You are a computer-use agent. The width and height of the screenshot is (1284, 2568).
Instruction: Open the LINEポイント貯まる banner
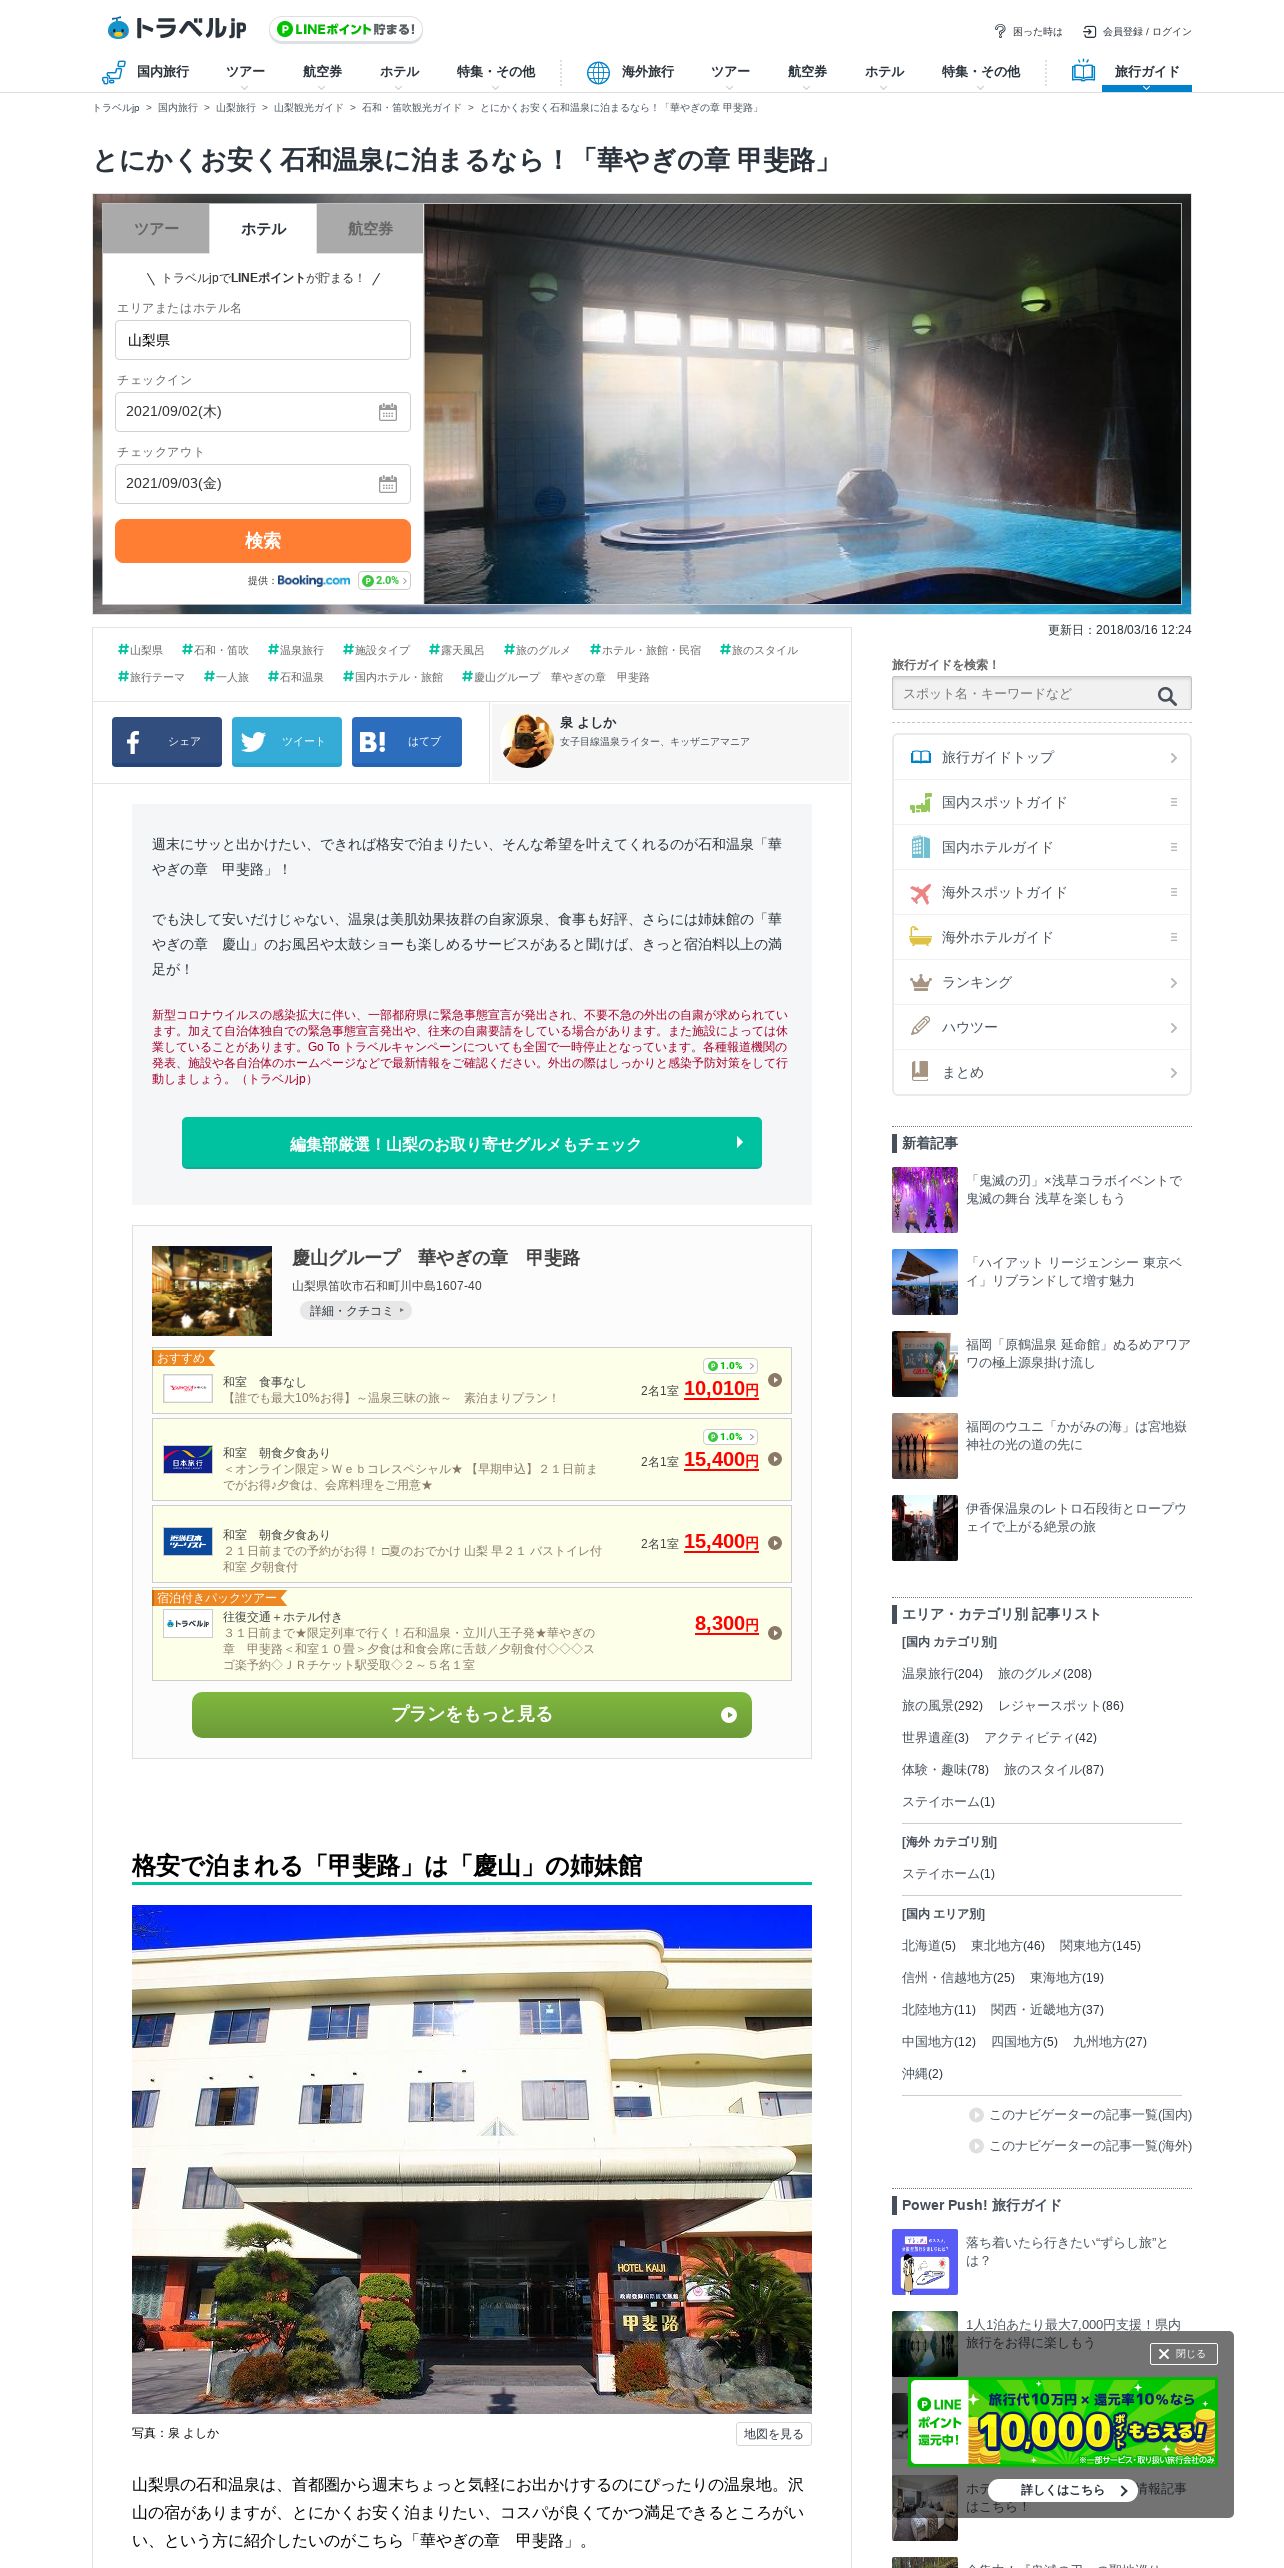(x=346, y=29)
